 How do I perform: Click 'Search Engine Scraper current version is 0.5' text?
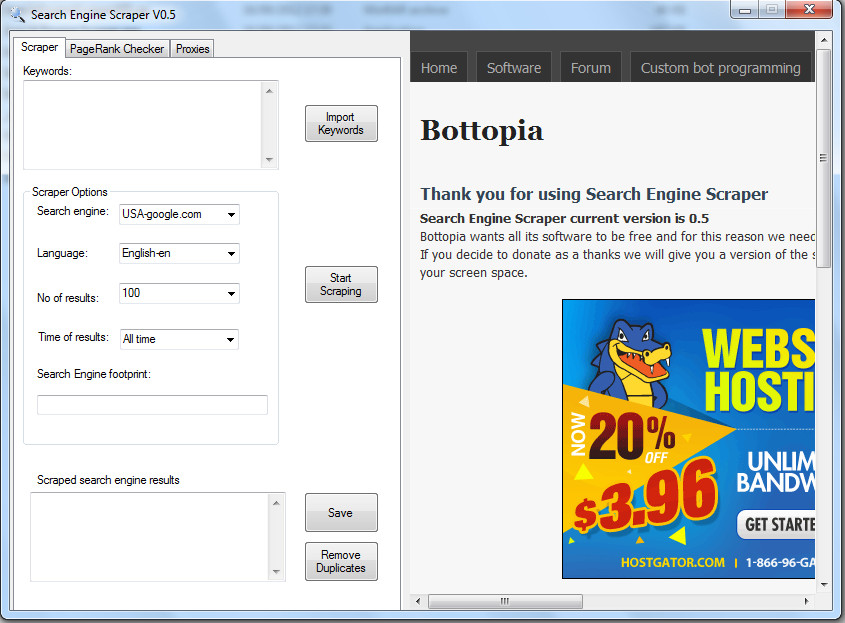(564, 218)
